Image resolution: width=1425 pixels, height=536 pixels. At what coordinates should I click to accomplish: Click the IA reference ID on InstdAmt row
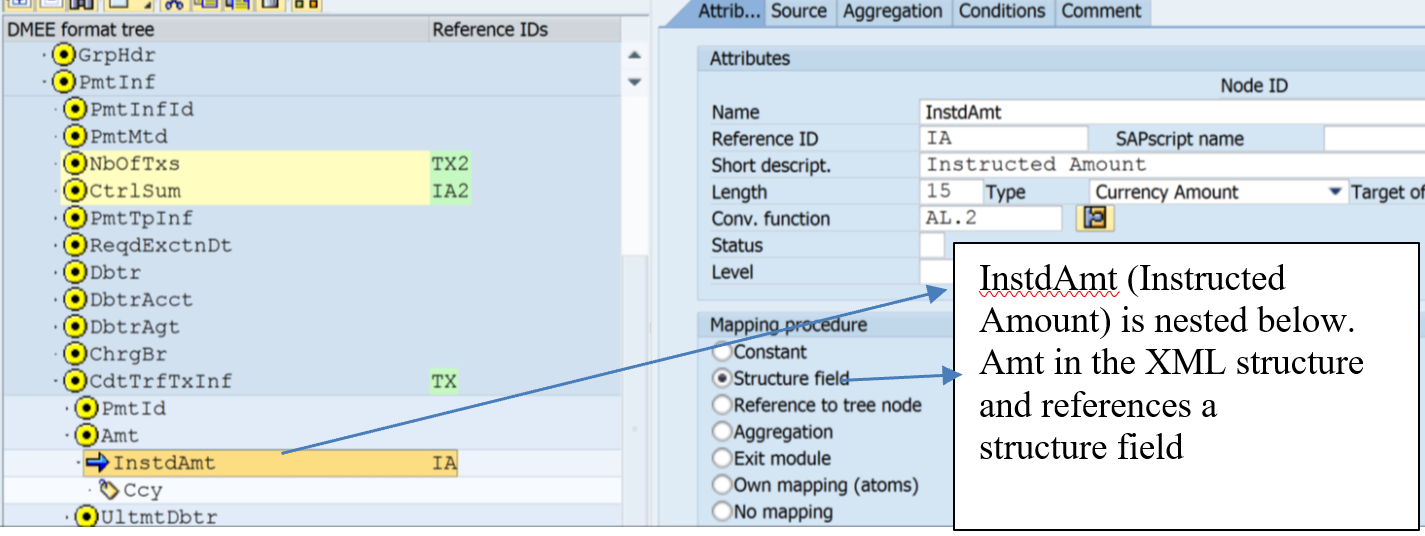pyautogui.click(x=444, y=463)
